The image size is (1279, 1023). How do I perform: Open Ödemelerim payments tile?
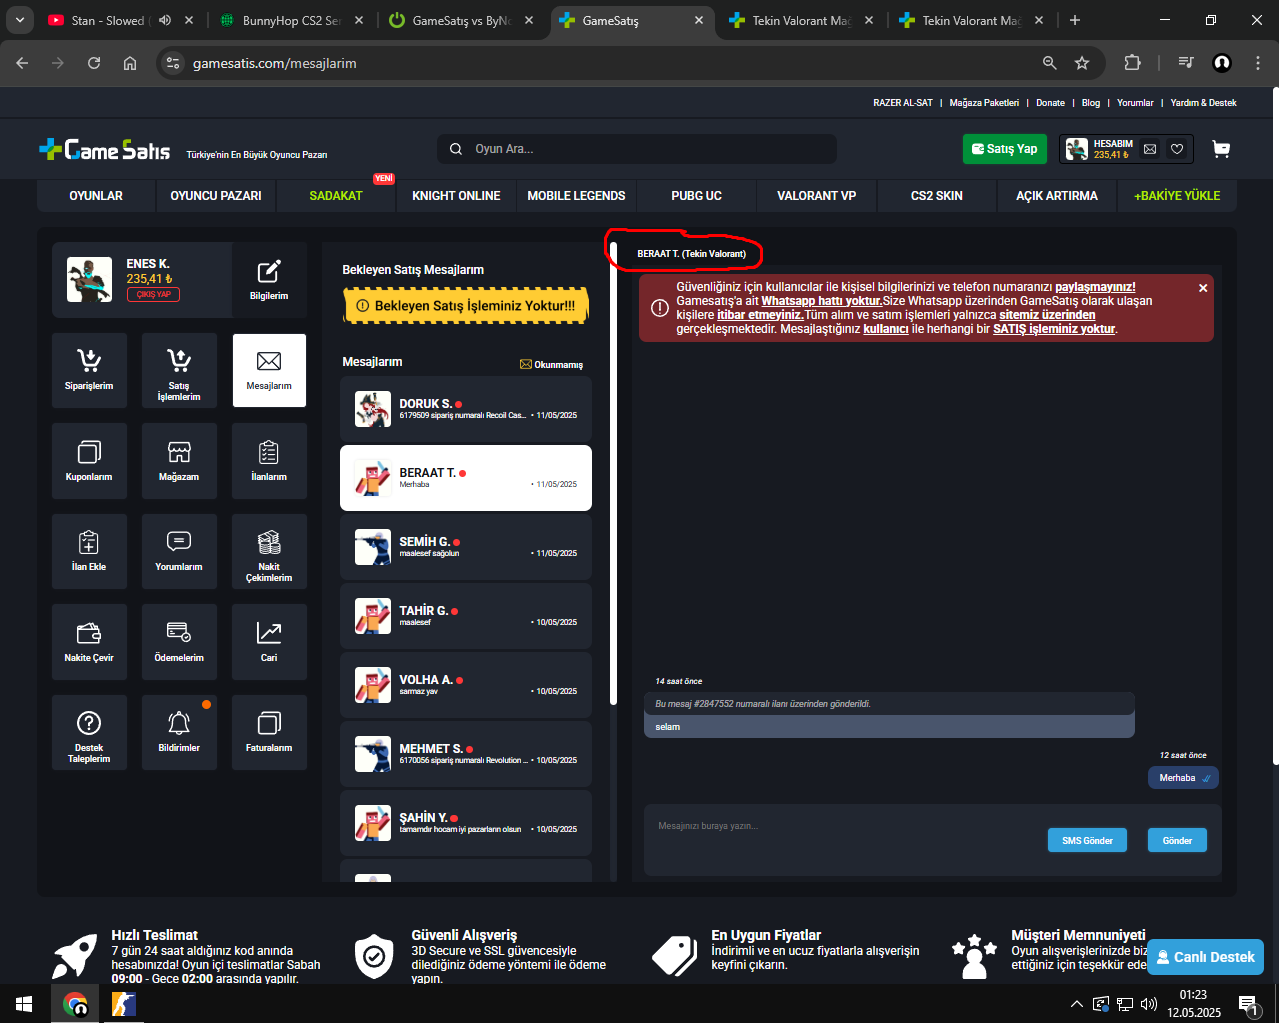coord(179,642)
